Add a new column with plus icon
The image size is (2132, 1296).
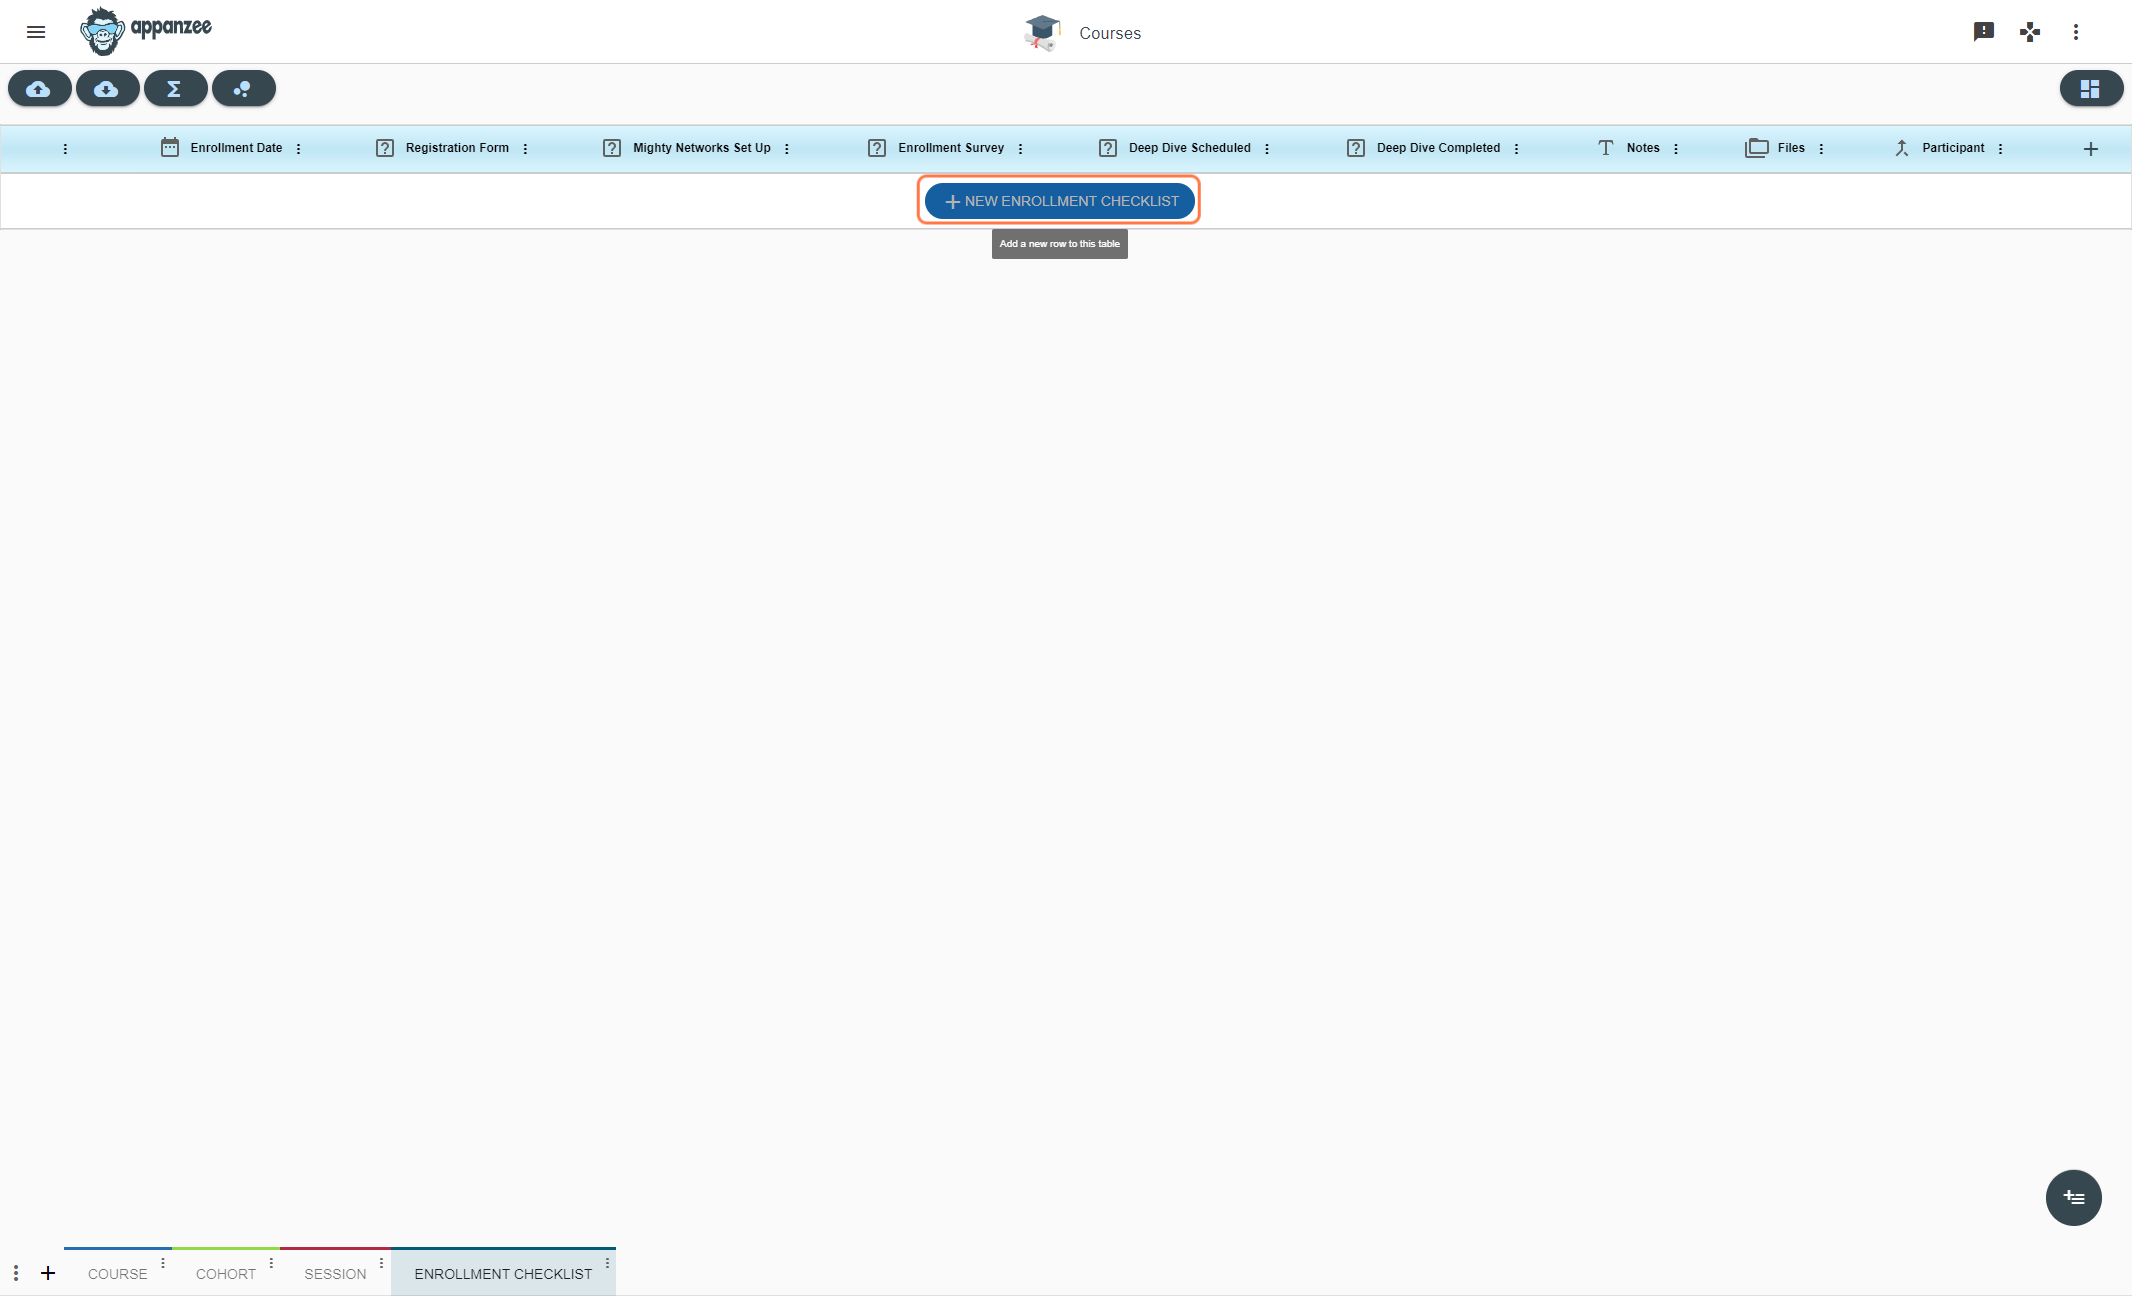2091,149
